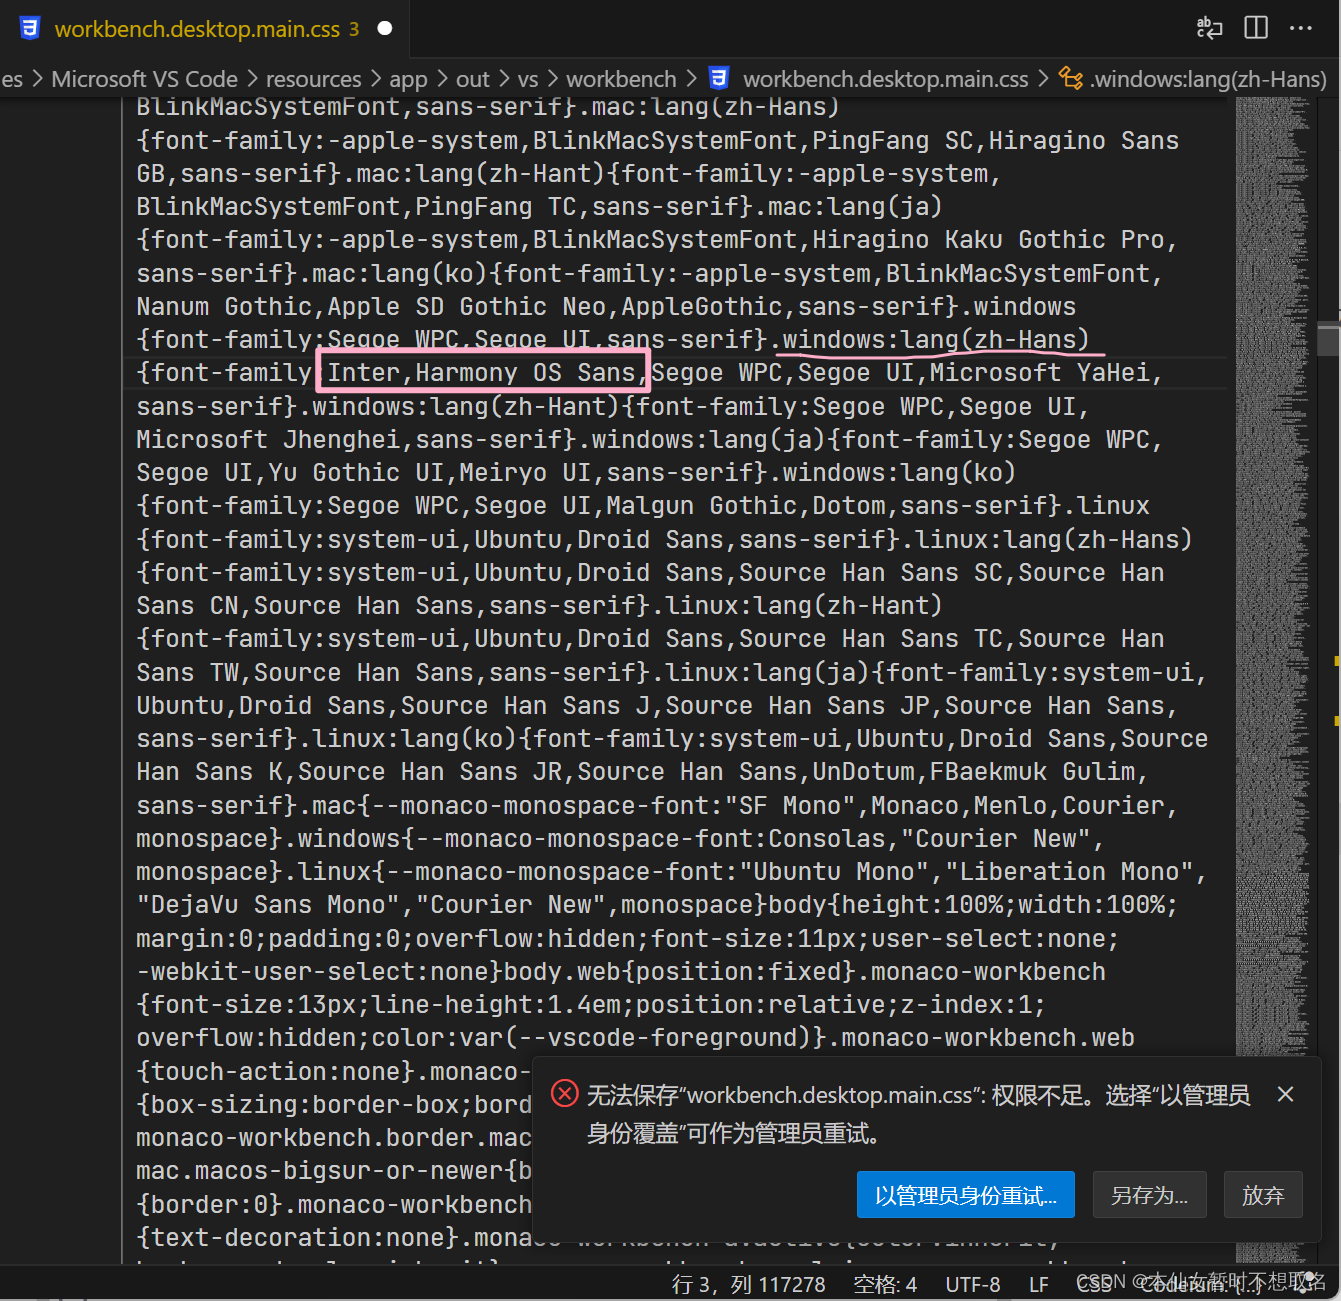Click the text Hiragino Kaku Gothic Pro in the code

pos(988,240)
